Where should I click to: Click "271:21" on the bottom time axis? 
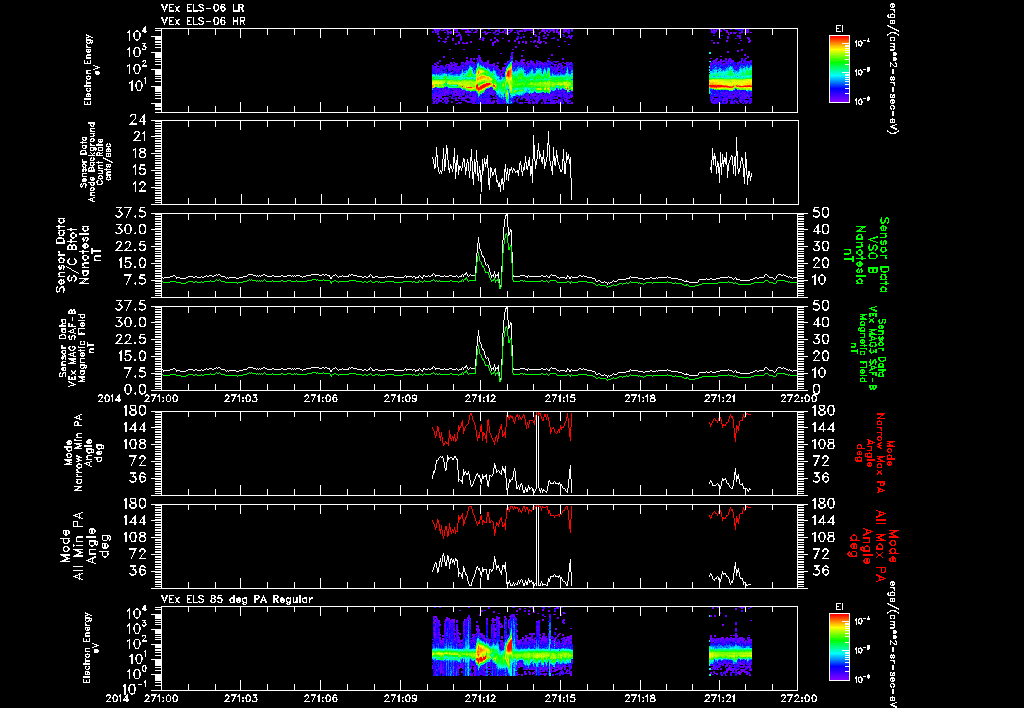[x=718, y=698]
